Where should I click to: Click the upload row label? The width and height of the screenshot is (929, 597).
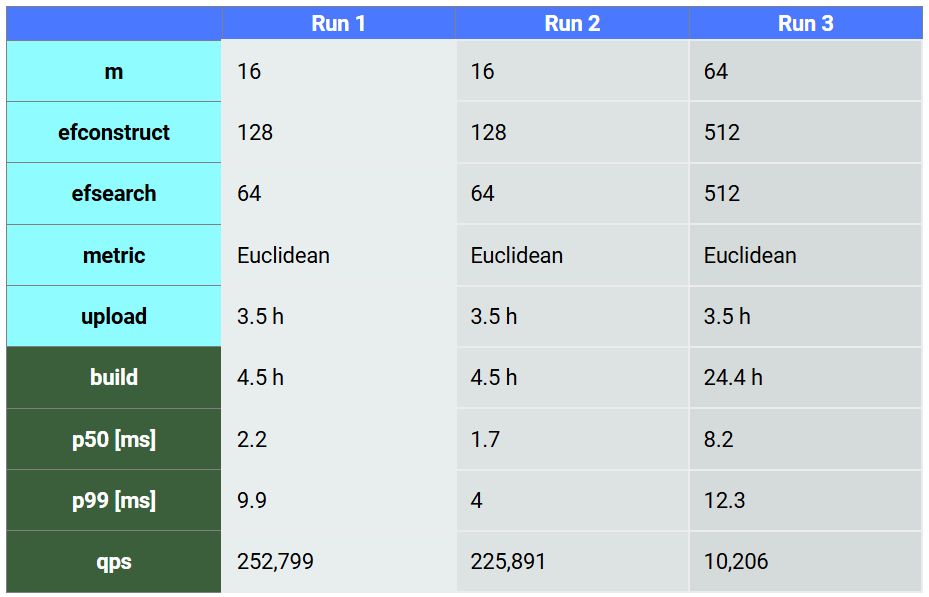click(114, 317)
